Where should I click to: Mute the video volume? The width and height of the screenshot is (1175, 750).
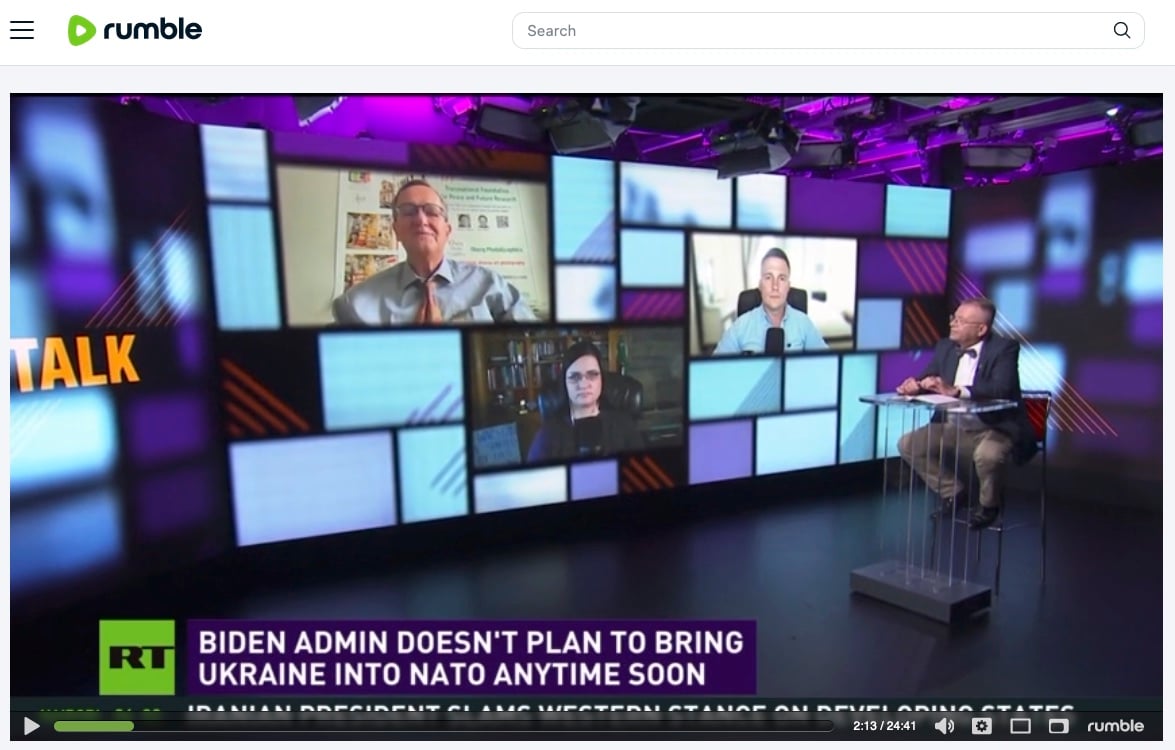(x=945, y=725)
